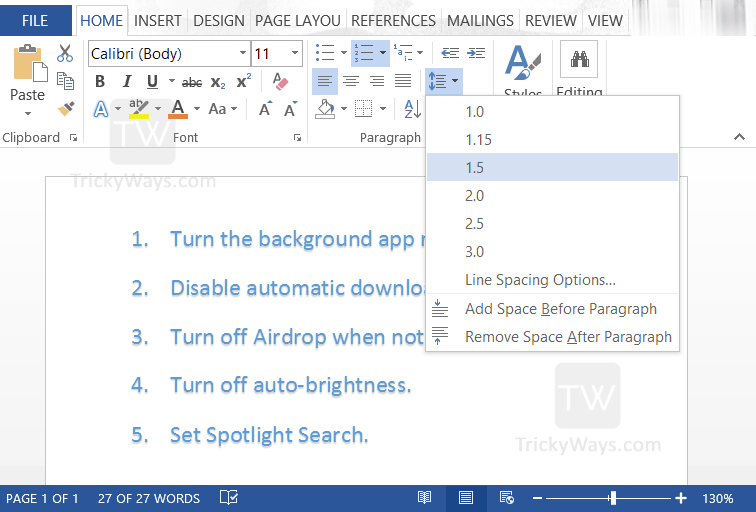
Task: Collapse the ribbon with the arrow
Action: point(739,137)
